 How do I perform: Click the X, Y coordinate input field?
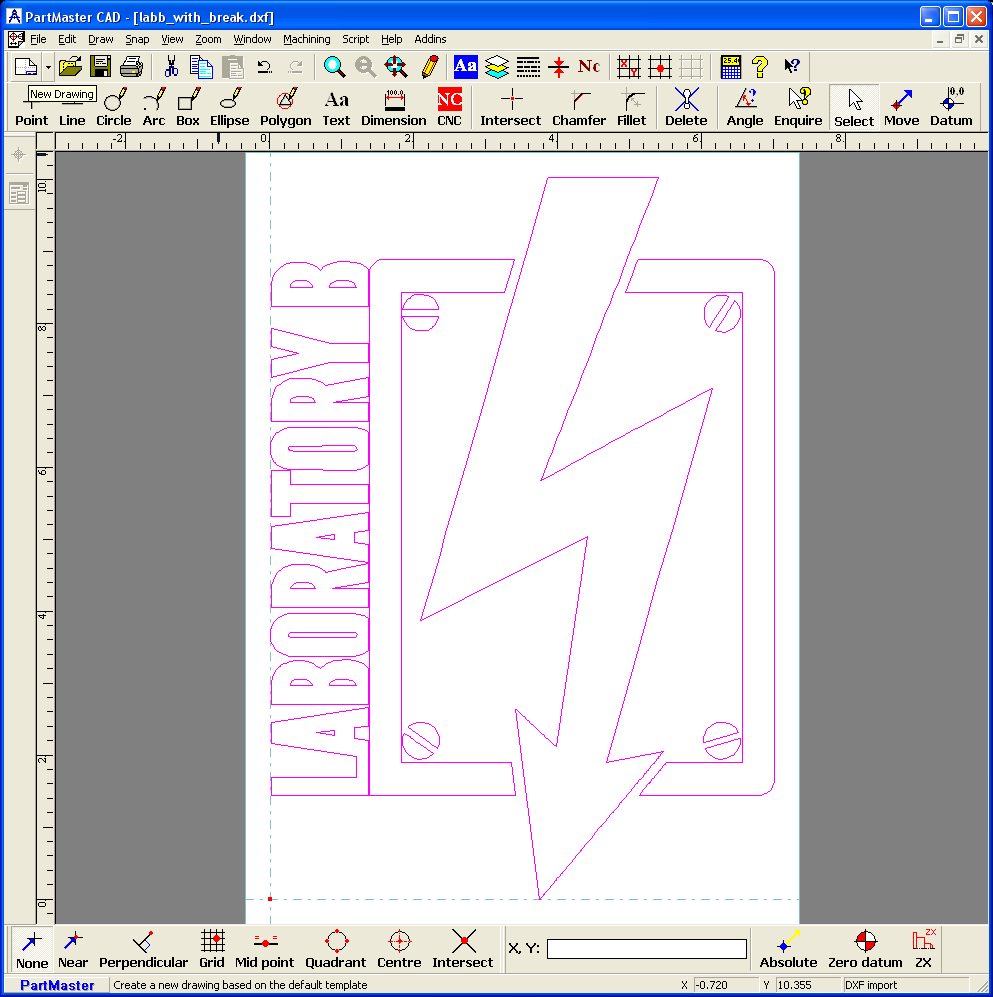point(647,949)
